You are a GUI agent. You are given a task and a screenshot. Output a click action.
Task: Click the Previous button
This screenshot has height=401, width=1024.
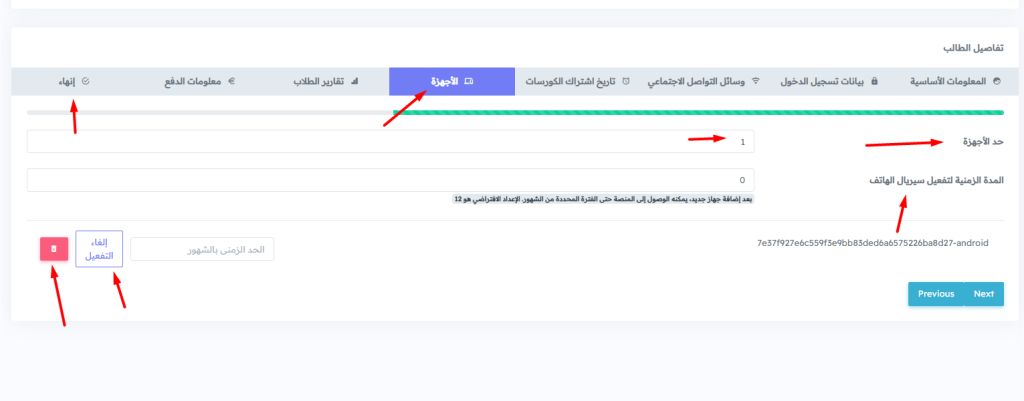pos(936,294)
